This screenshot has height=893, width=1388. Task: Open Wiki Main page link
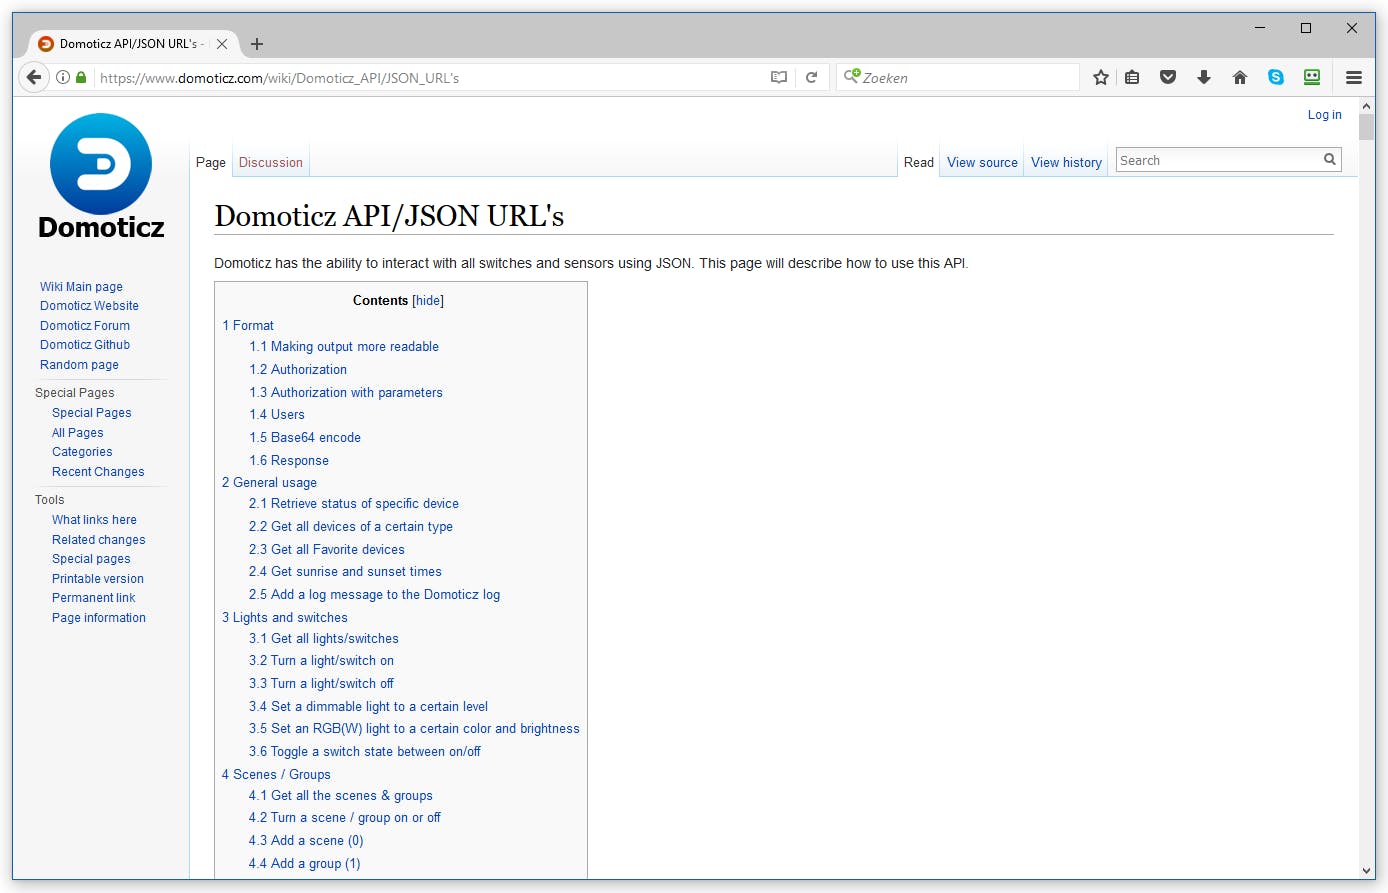(81, 286)
